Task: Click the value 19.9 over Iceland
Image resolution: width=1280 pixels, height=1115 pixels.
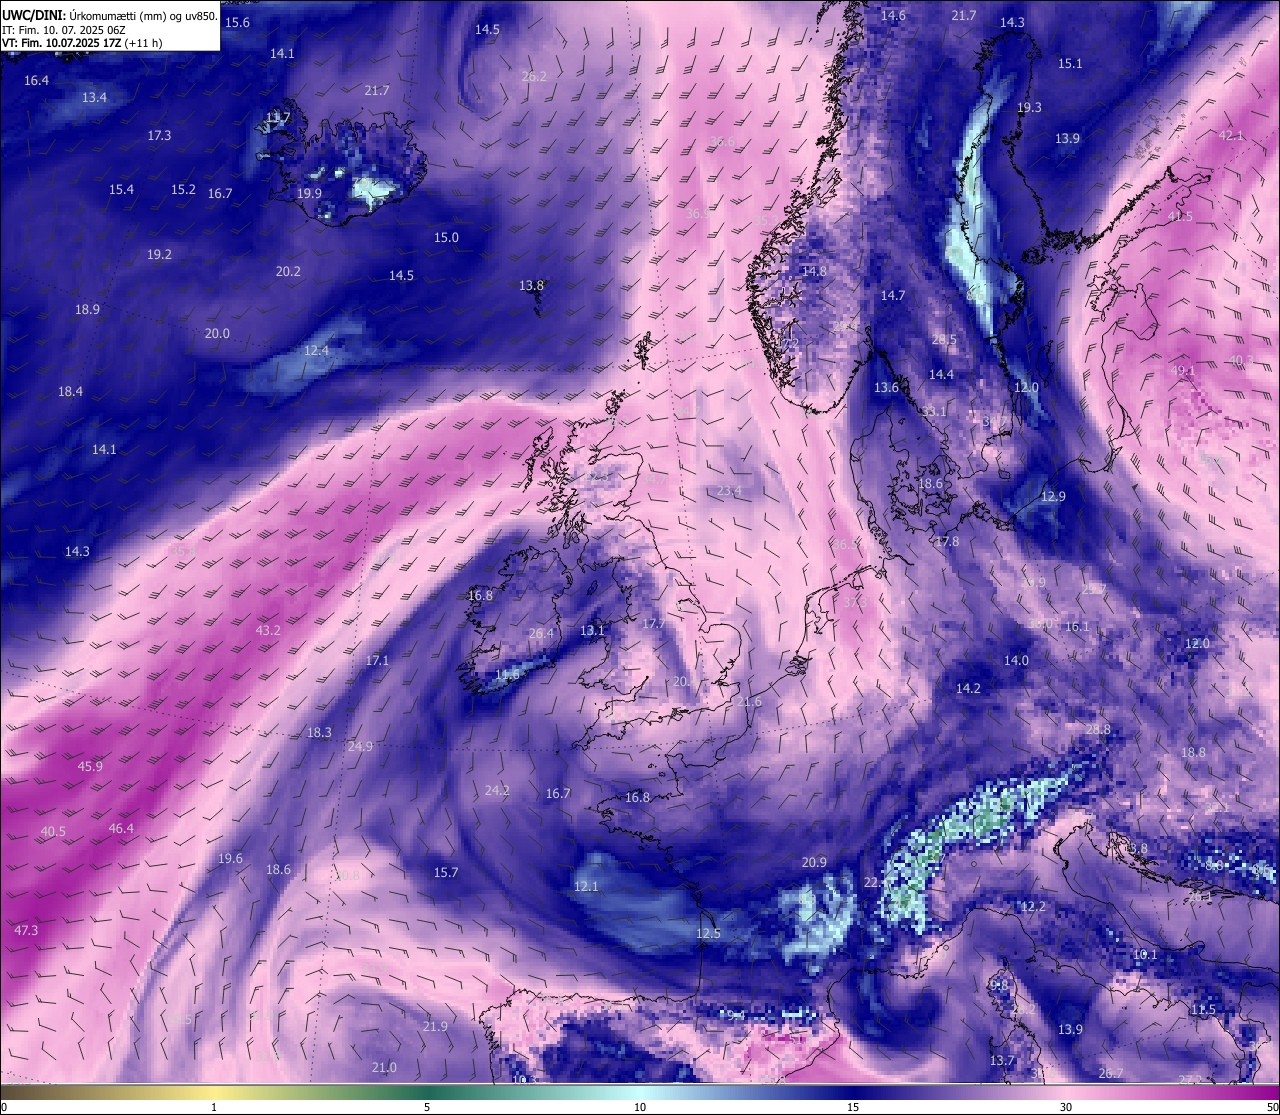Action: point(309,193)
